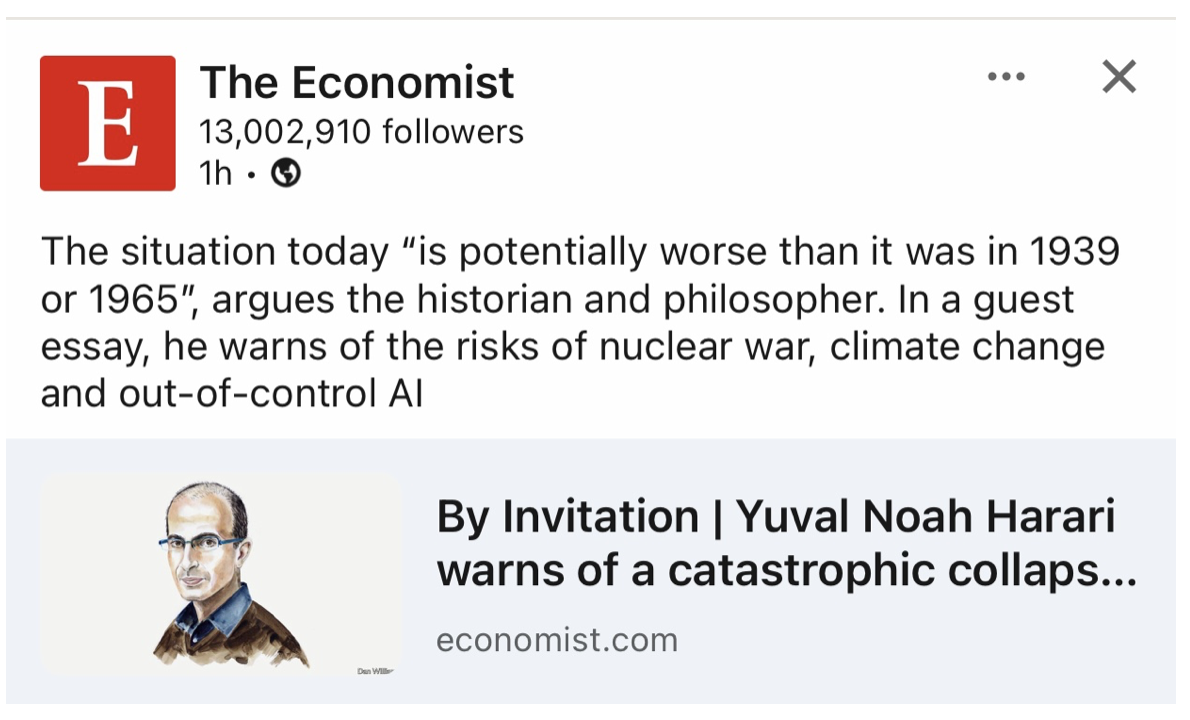Screen dimensions: 1190x720
Task: Click the economist.com domain text
Action: pos(557,640)
